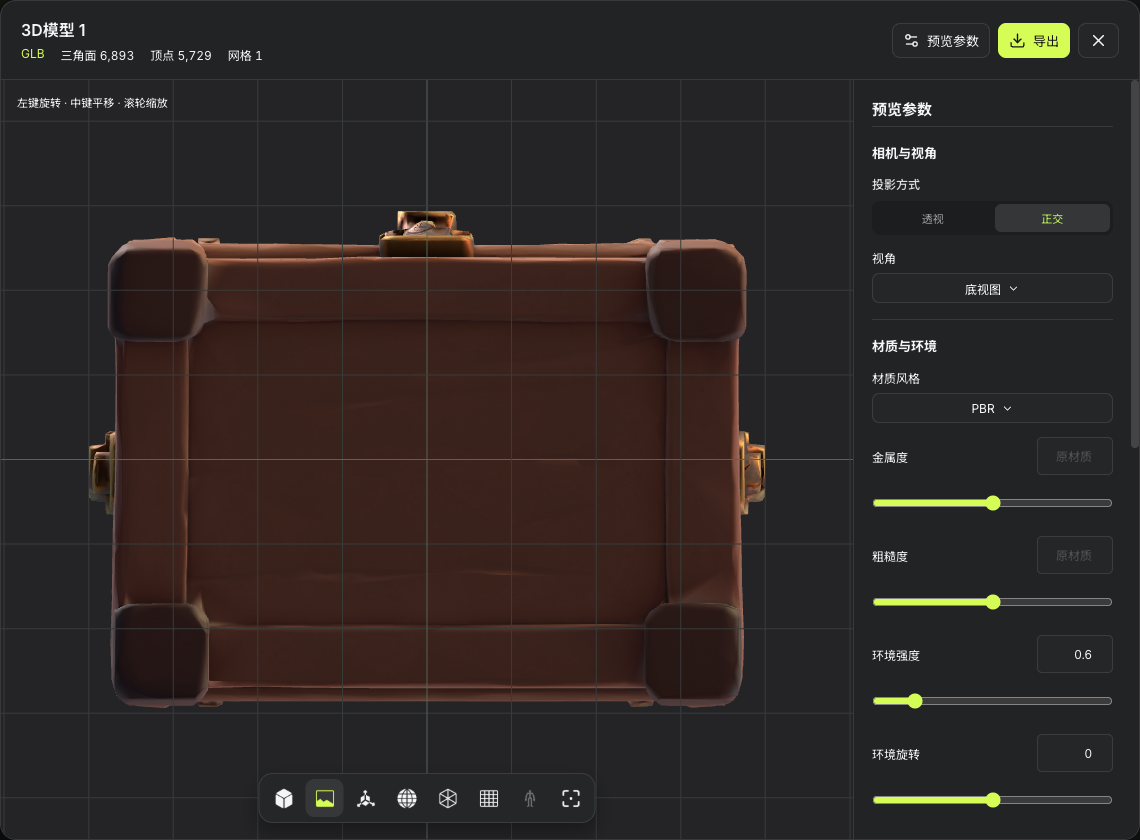The image size is (1140, 840).
Task: Click the 3D模型 1 title
Action: pos(54,31)
